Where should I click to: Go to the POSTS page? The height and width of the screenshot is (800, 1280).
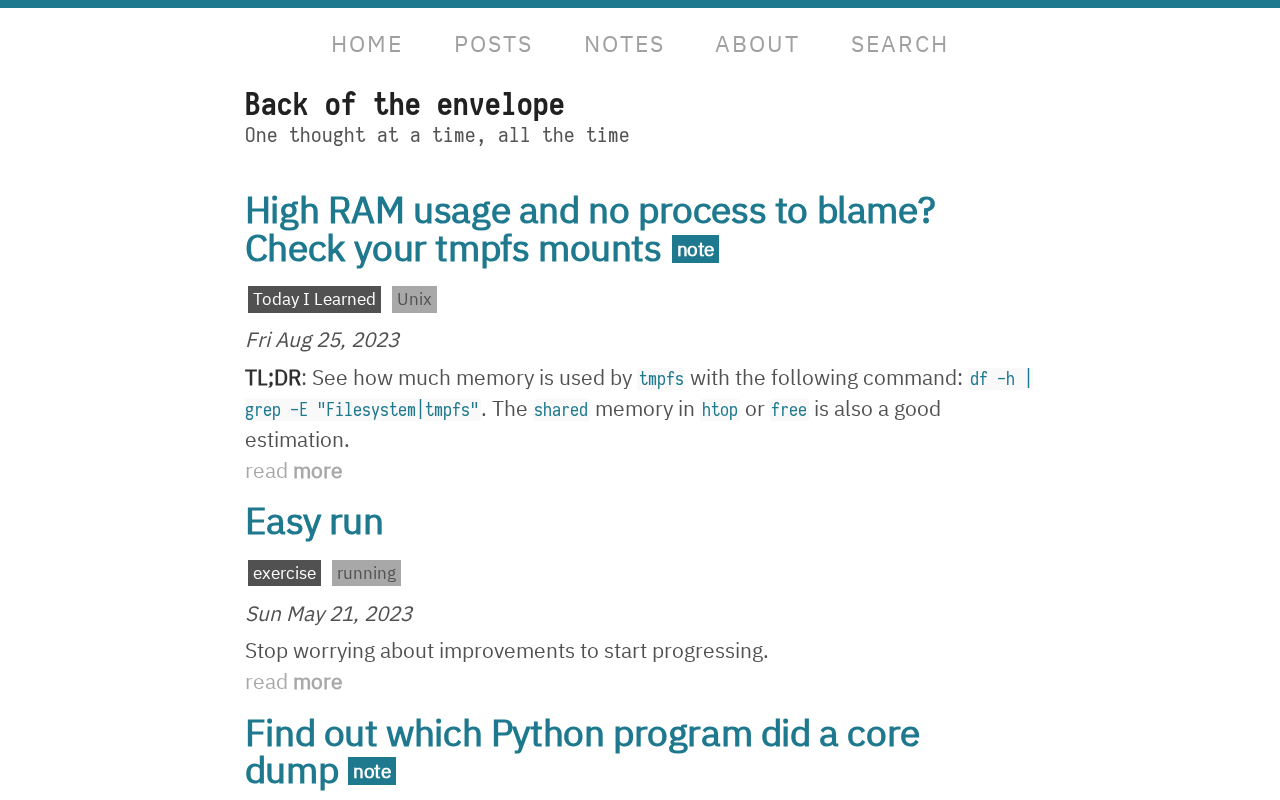click(x=493, y=44)
